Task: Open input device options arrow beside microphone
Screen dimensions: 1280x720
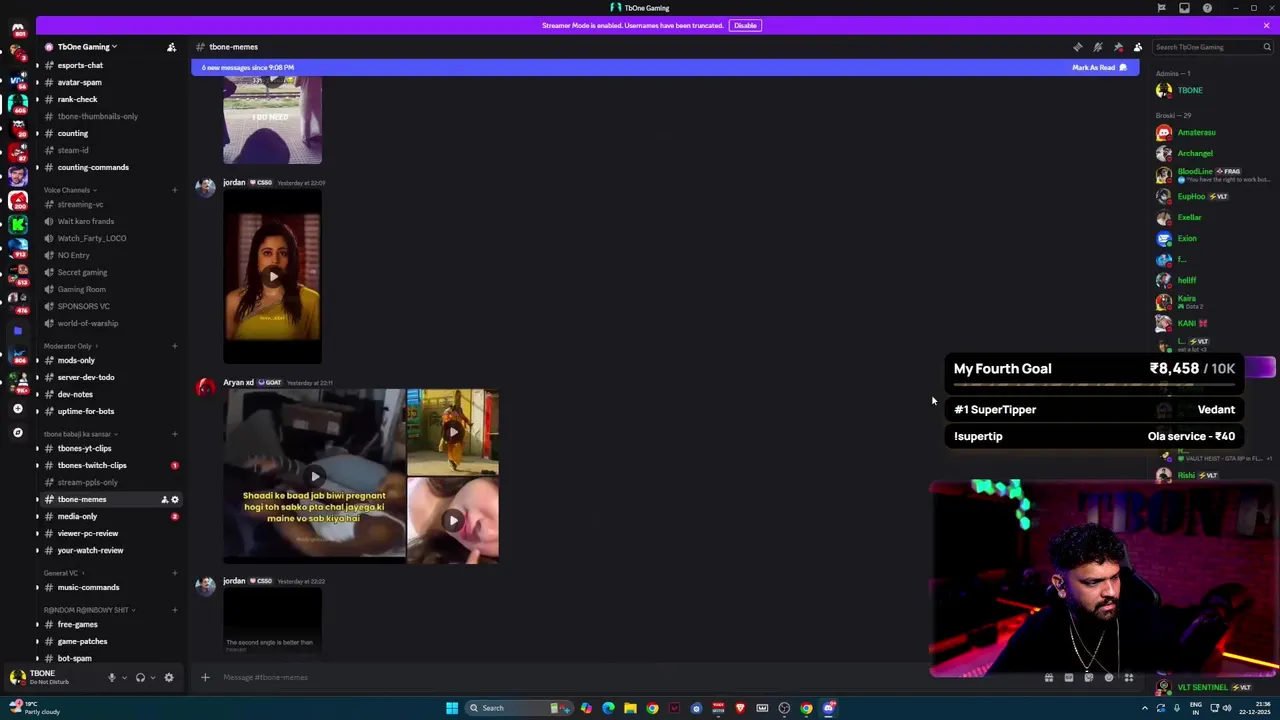Action: pyautogui.click(x=124, y=677)
